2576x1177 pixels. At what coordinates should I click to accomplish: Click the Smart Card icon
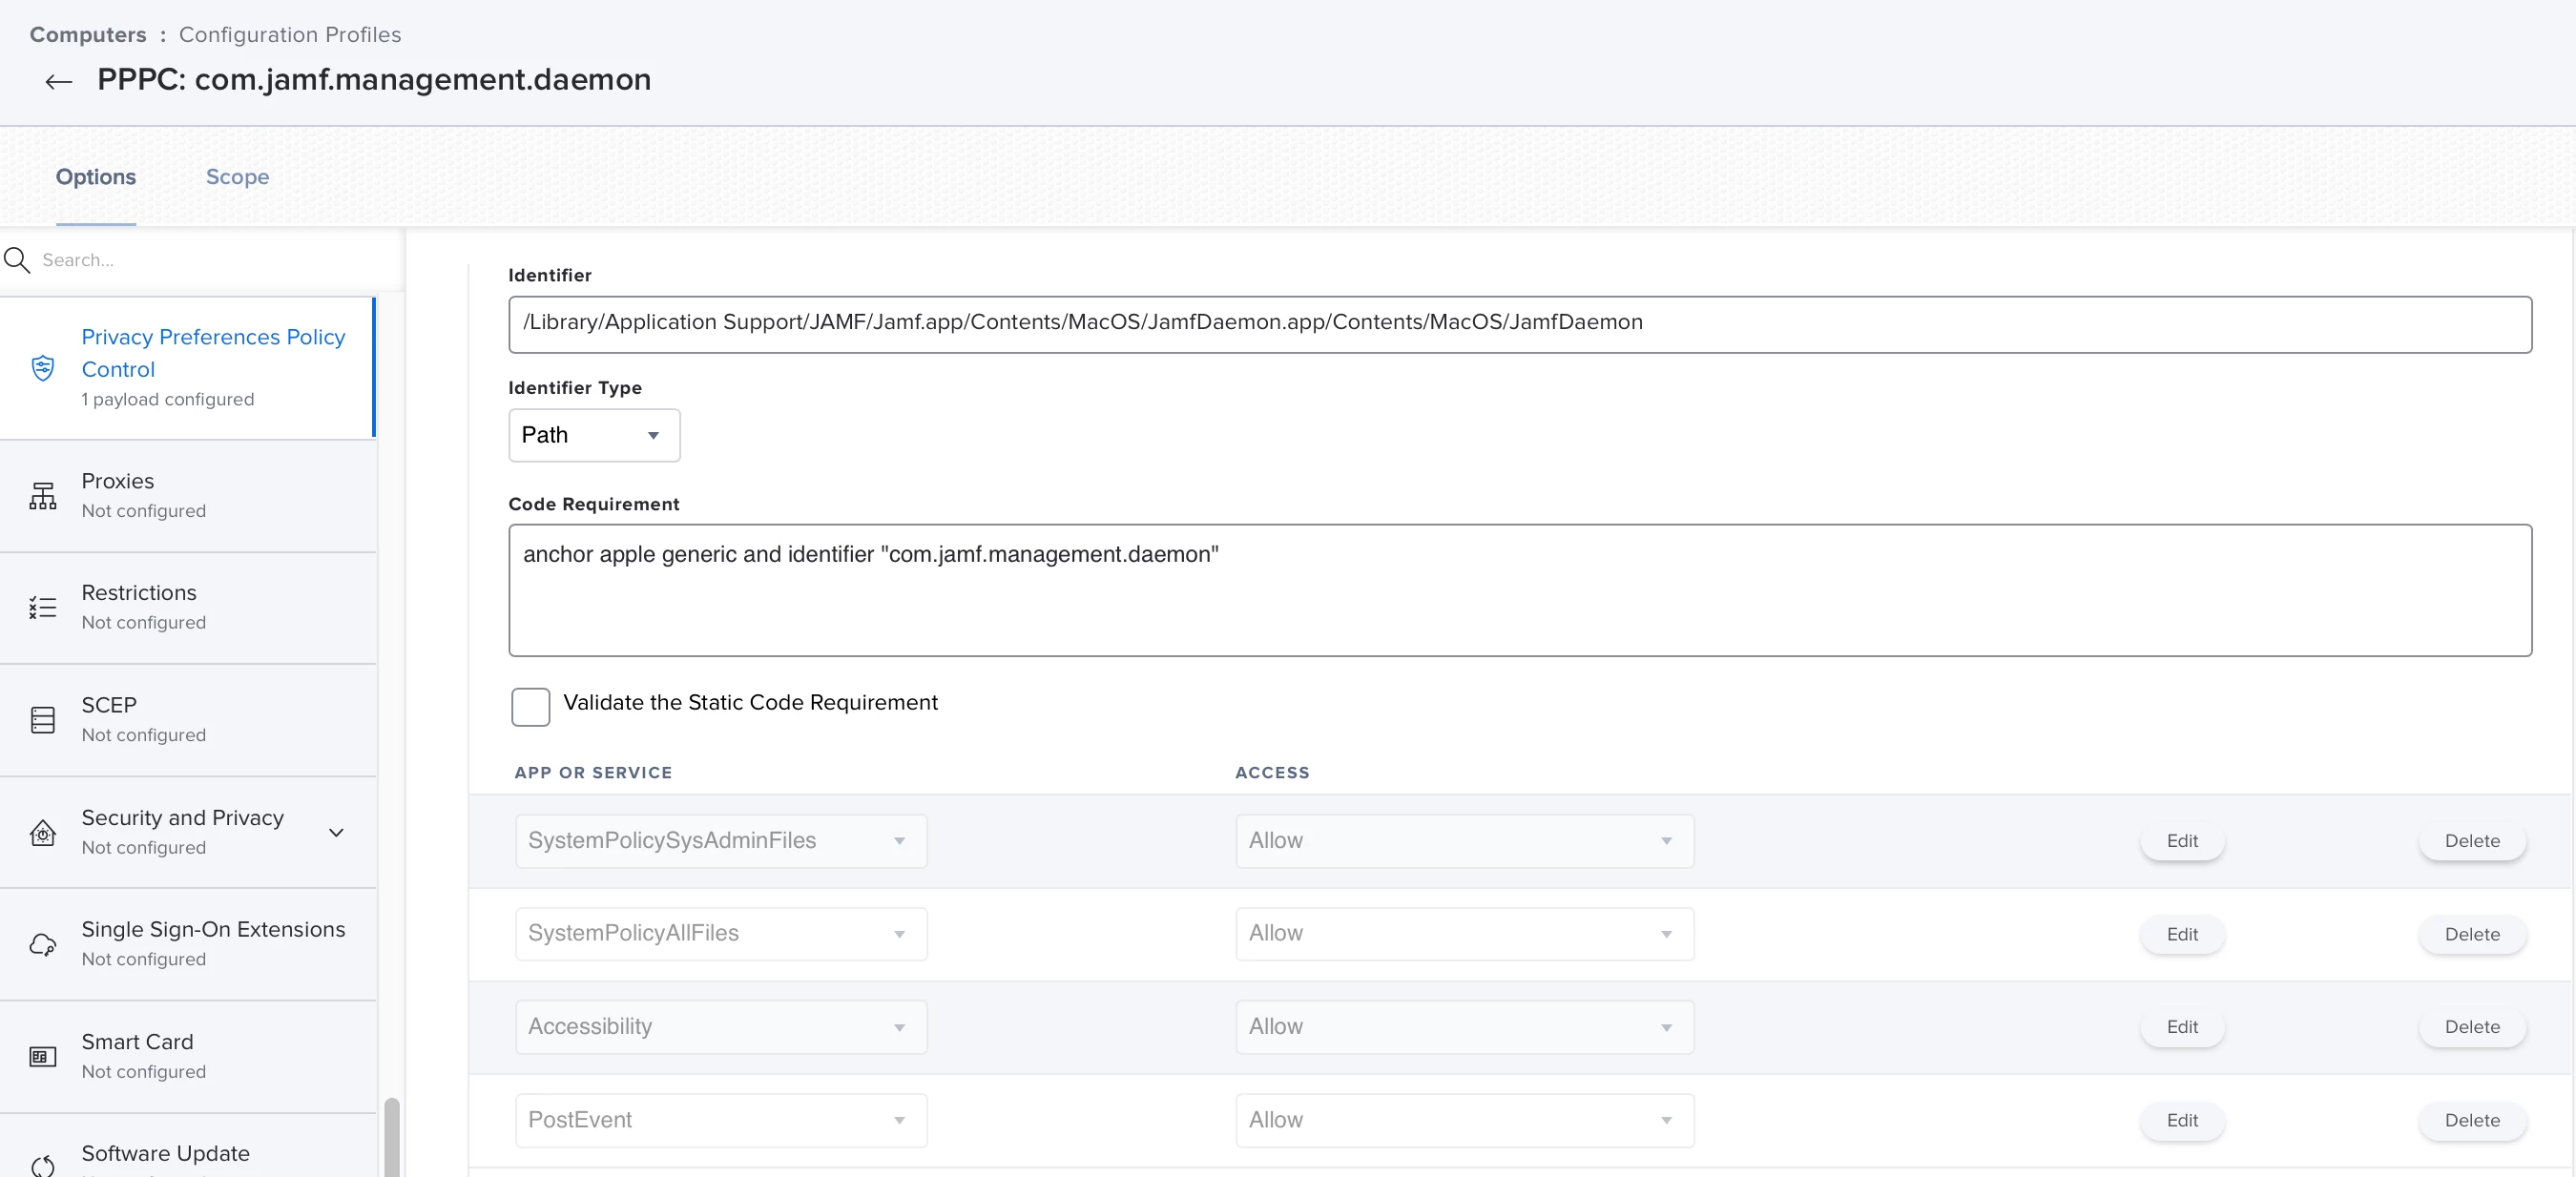[43, 1056]
